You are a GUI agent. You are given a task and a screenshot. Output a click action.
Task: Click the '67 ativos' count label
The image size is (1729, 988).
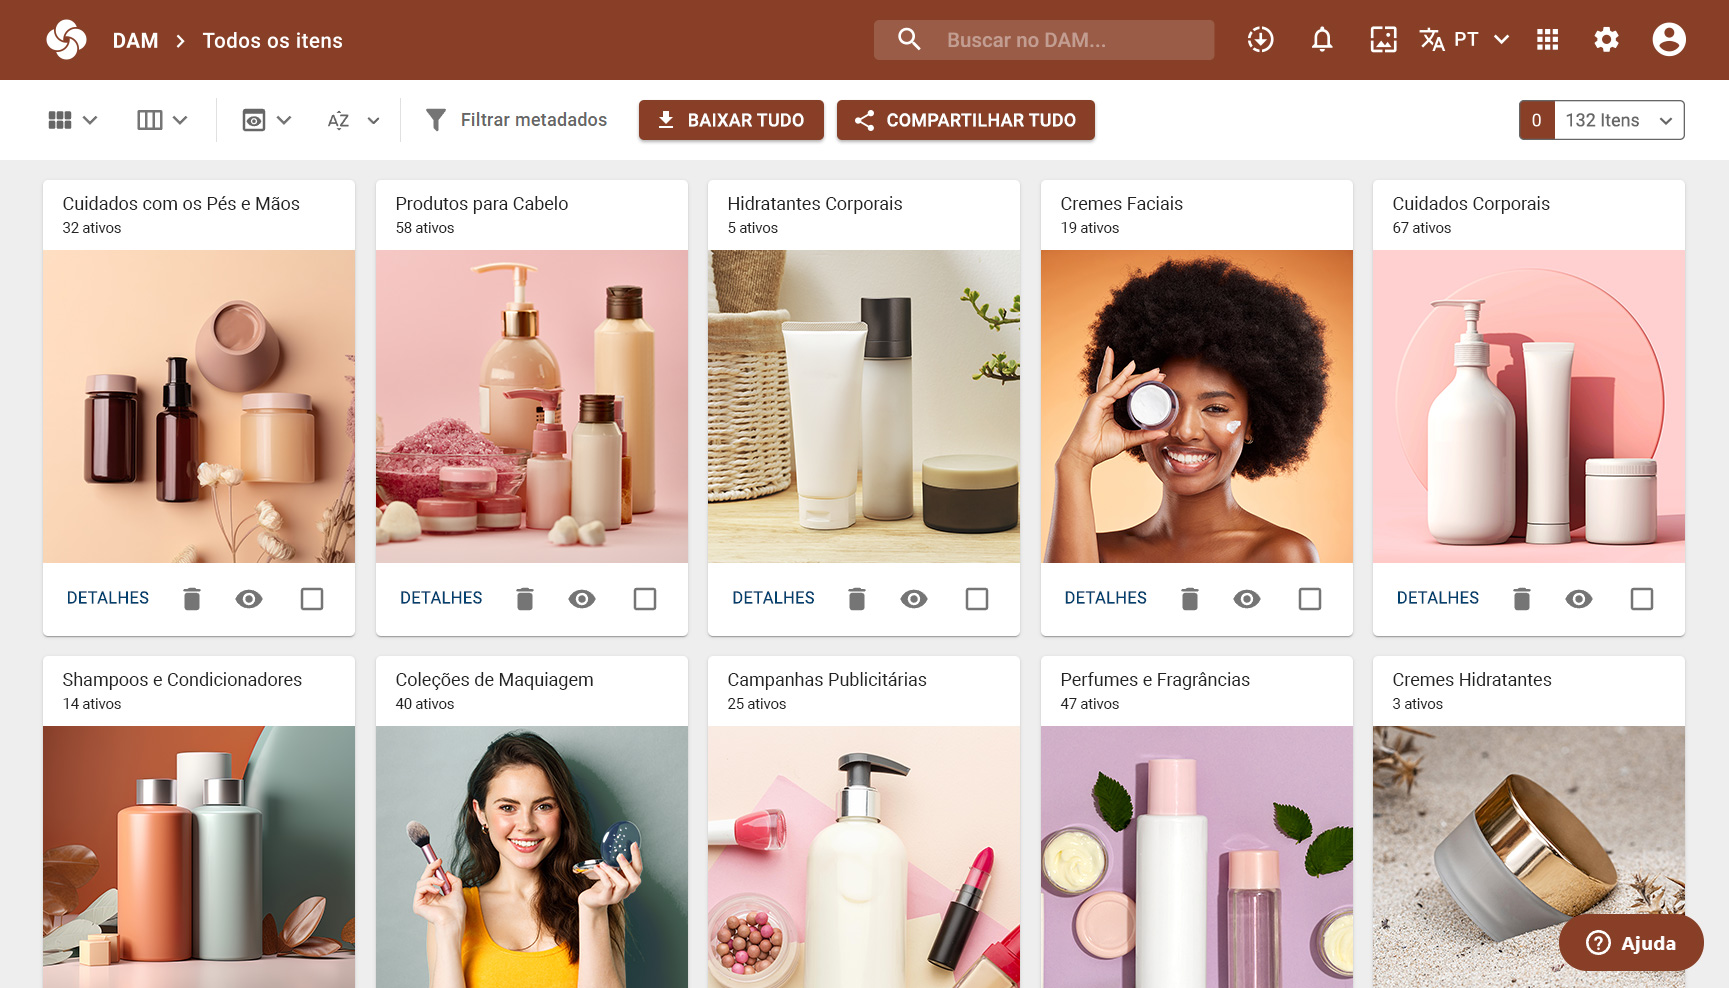click(x=1421, y=228)
